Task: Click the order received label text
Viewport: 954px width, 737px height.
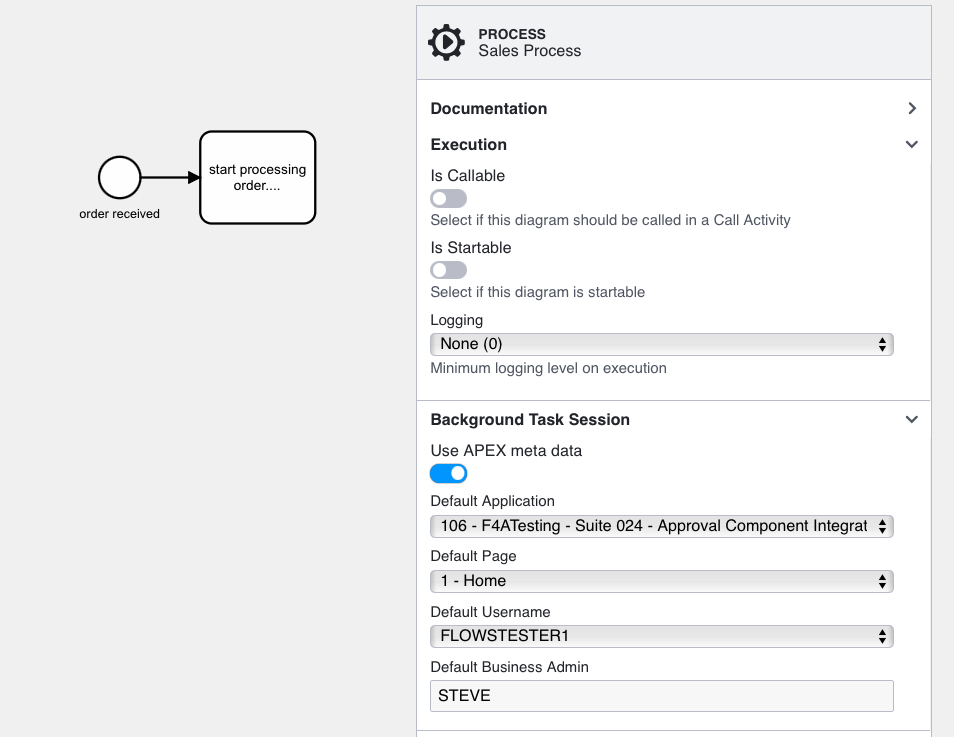Action: point(119,214)
